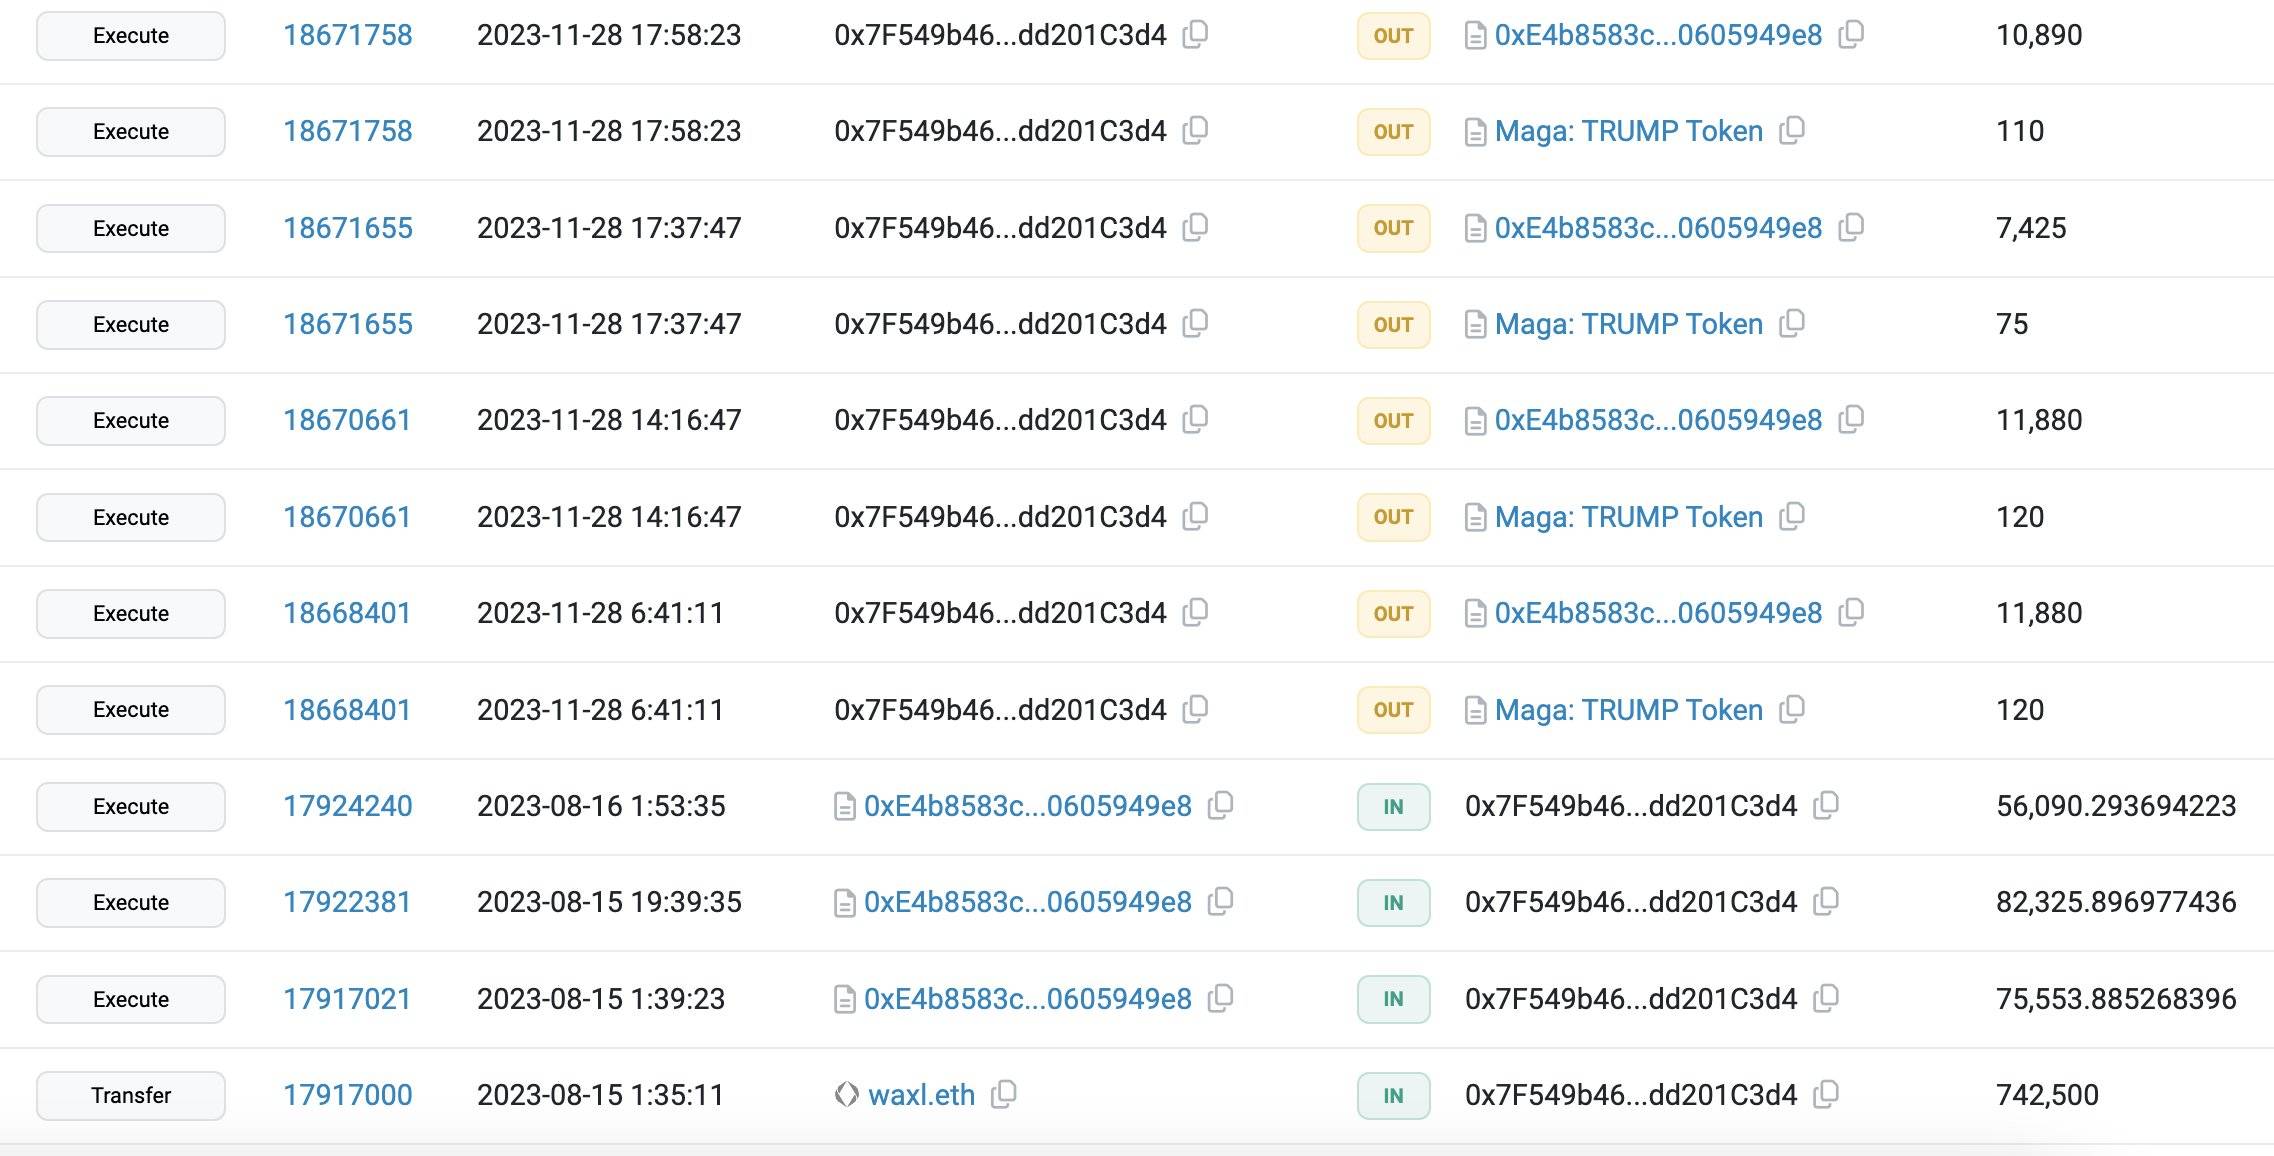The image size is (2274, 1156).
Task: Copy the 0xE4b8583c address in 10,890 row
Action: click(1851, 35)
